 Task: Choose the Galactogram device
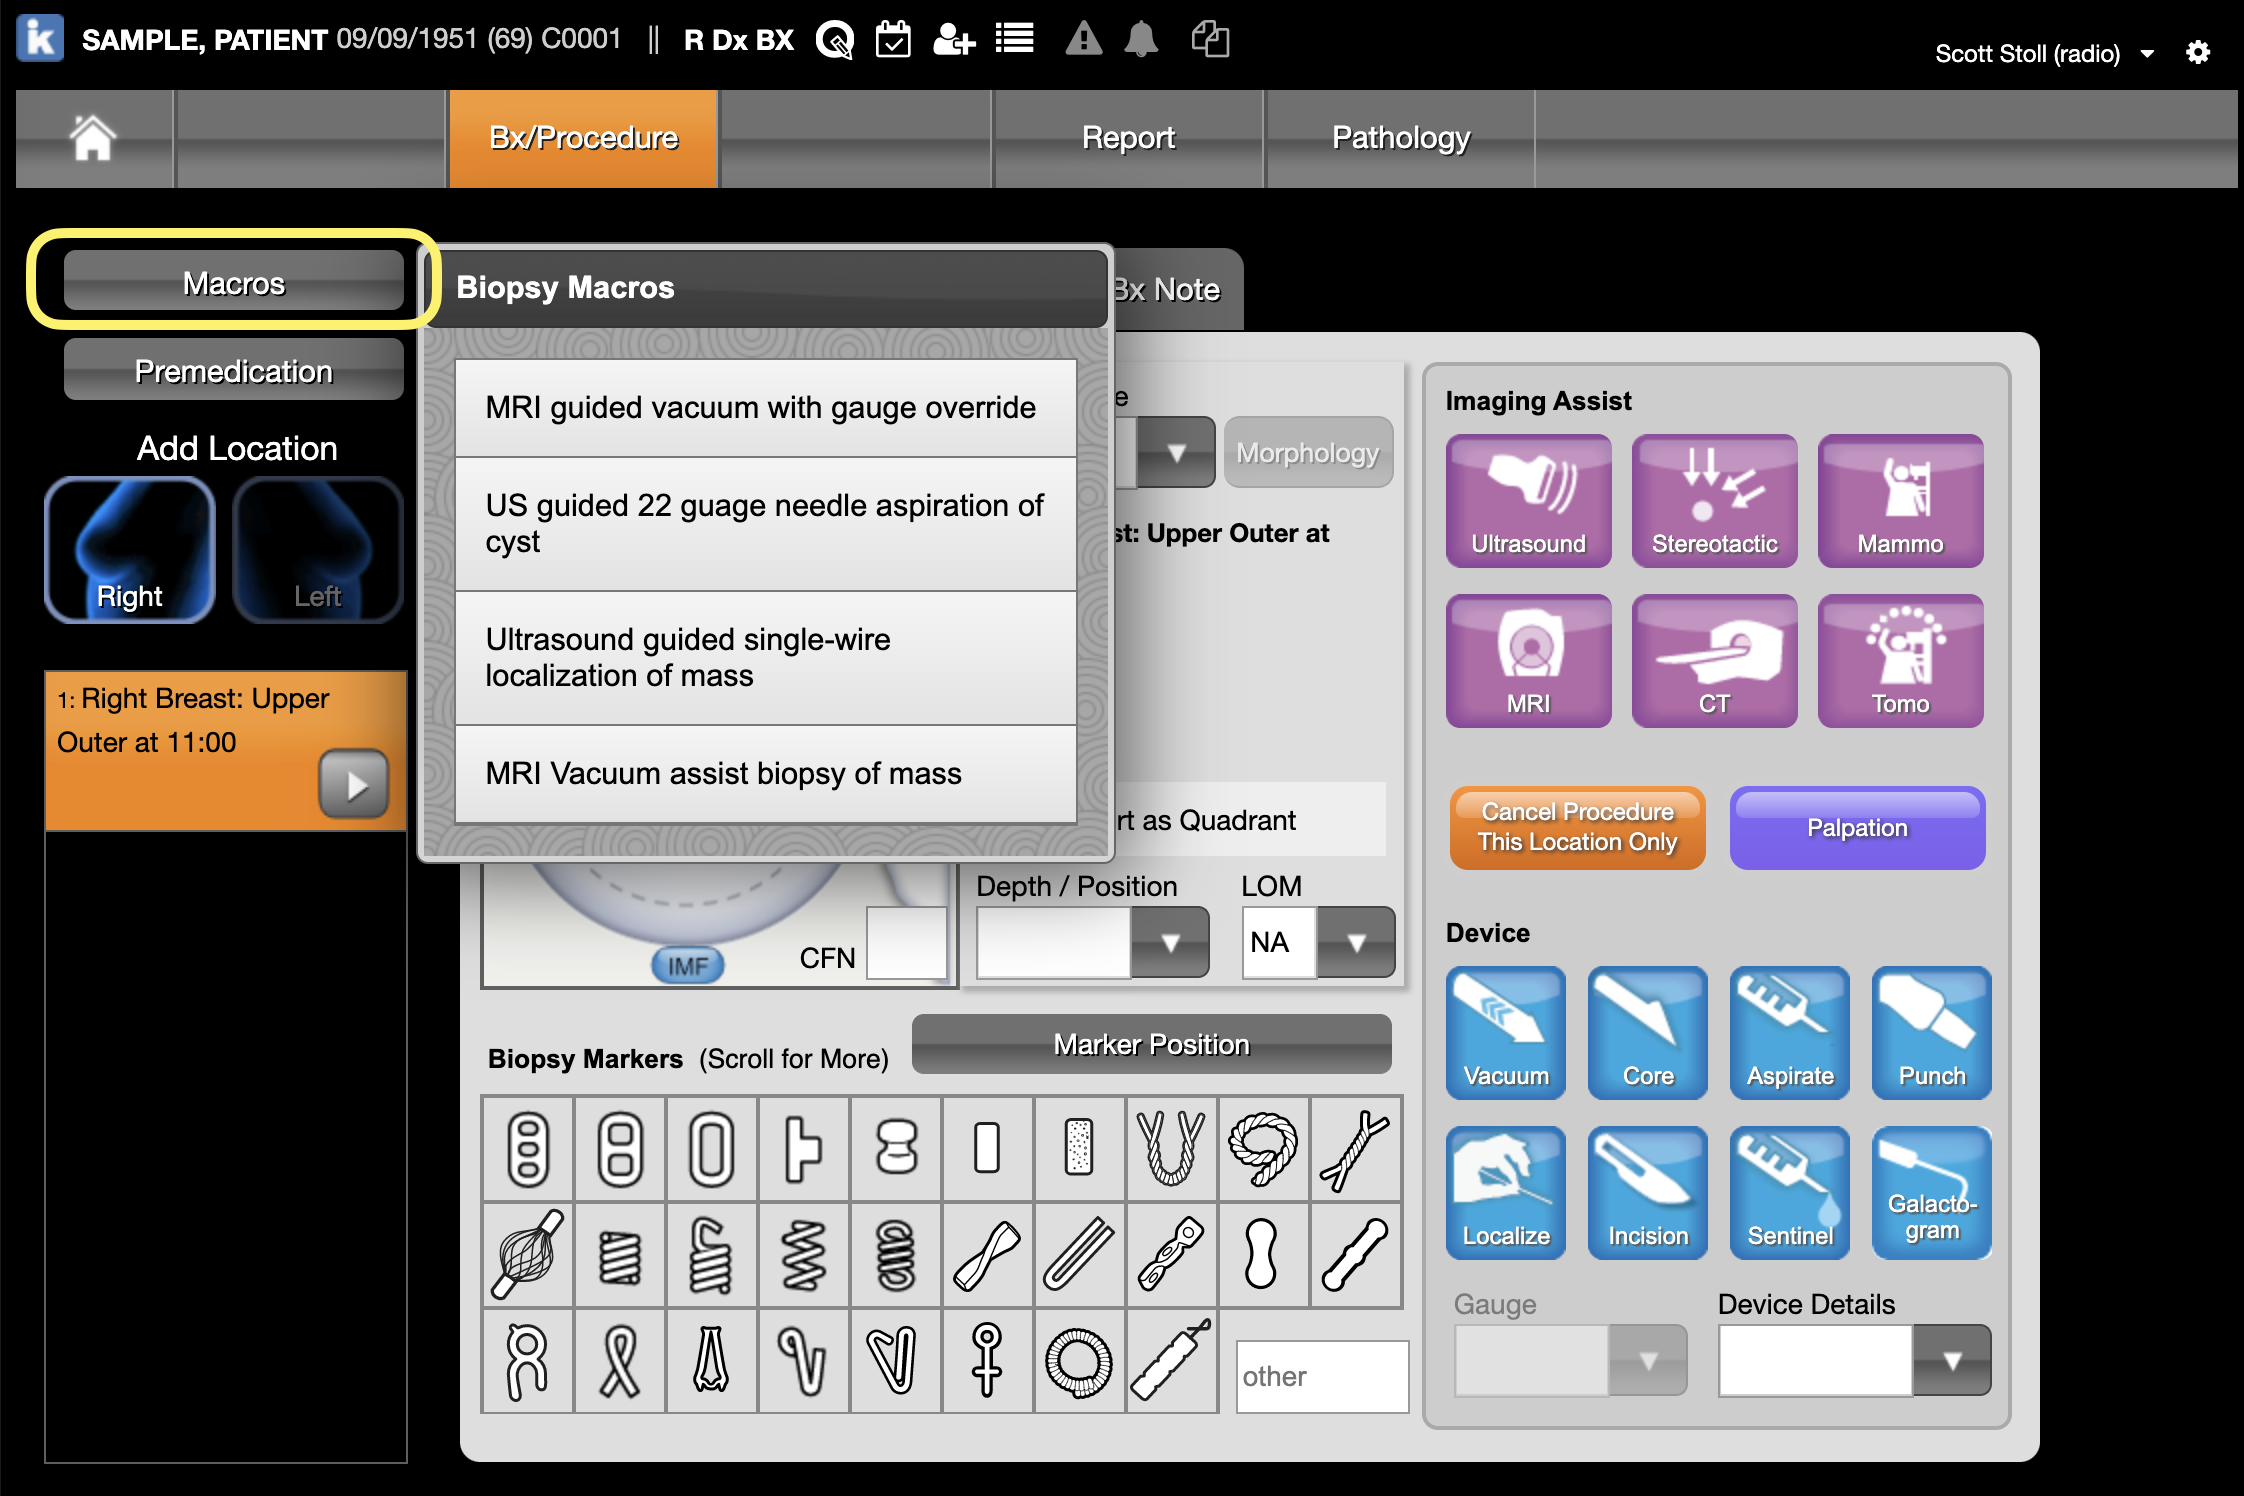click(1932, 1193)
